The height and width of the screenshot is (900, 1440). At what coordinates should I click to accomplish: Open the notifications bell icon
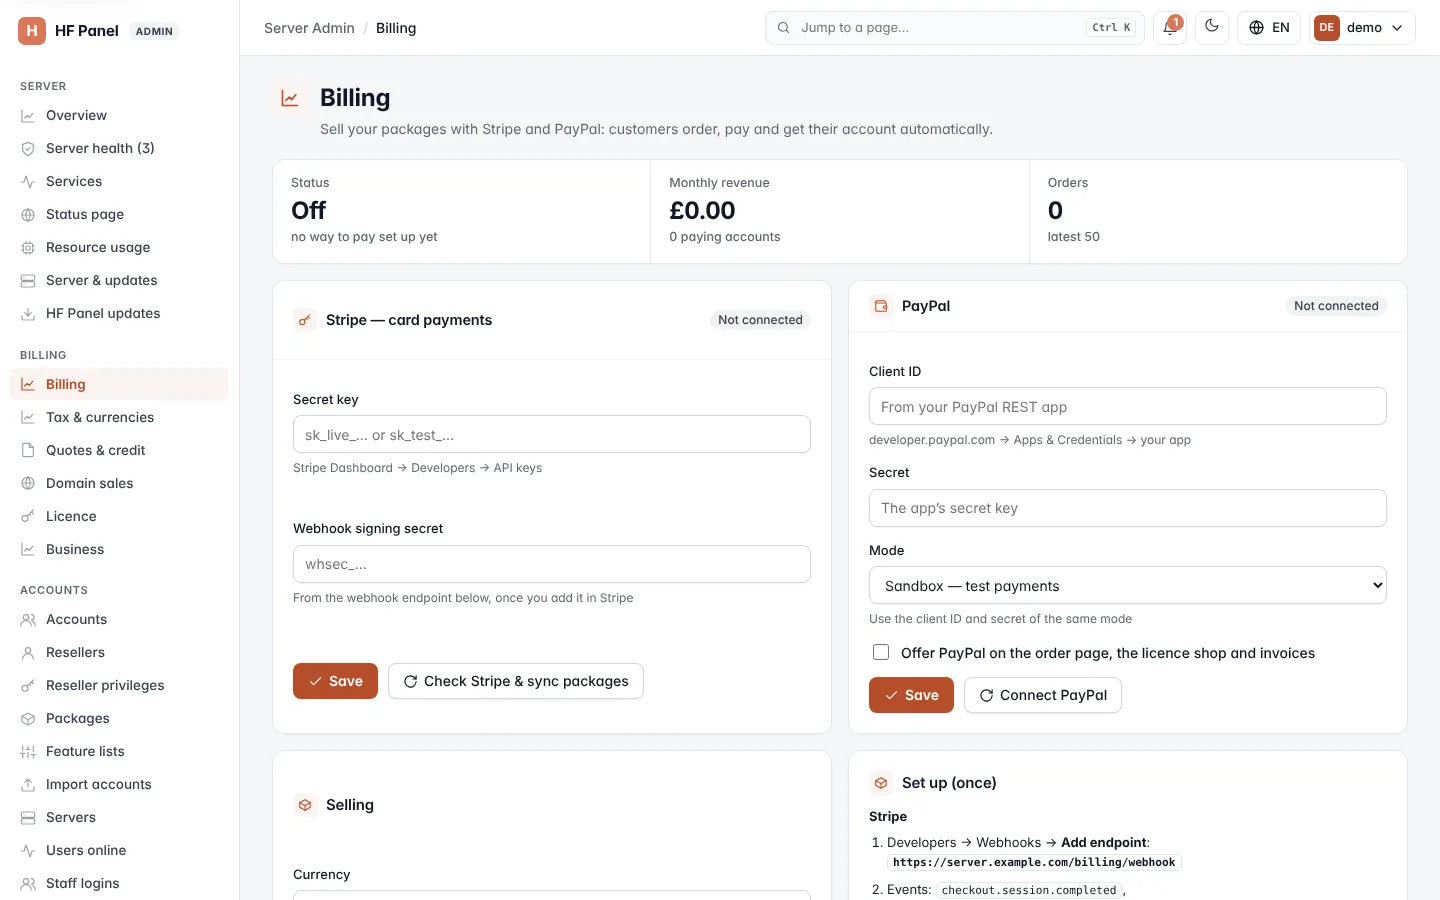(x=1169, y=28)
